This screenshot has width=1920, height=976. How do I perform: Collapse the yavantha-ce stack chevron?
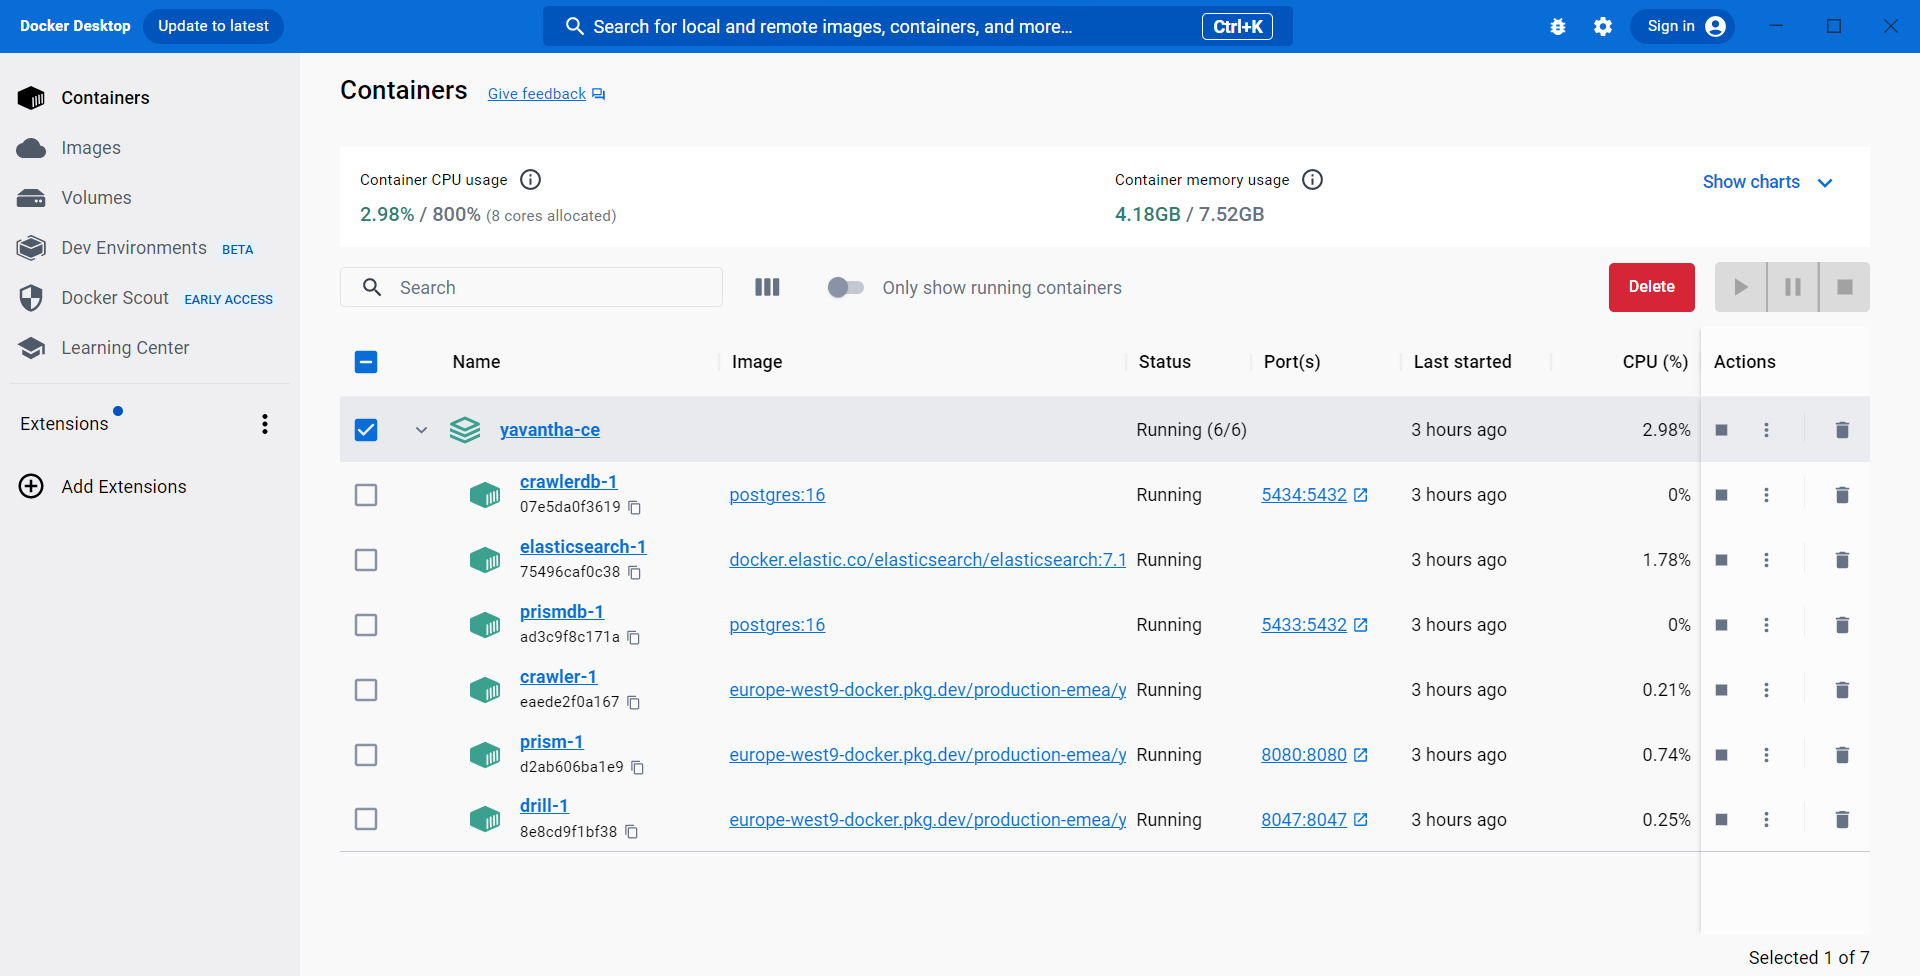(x=421, y=430)
